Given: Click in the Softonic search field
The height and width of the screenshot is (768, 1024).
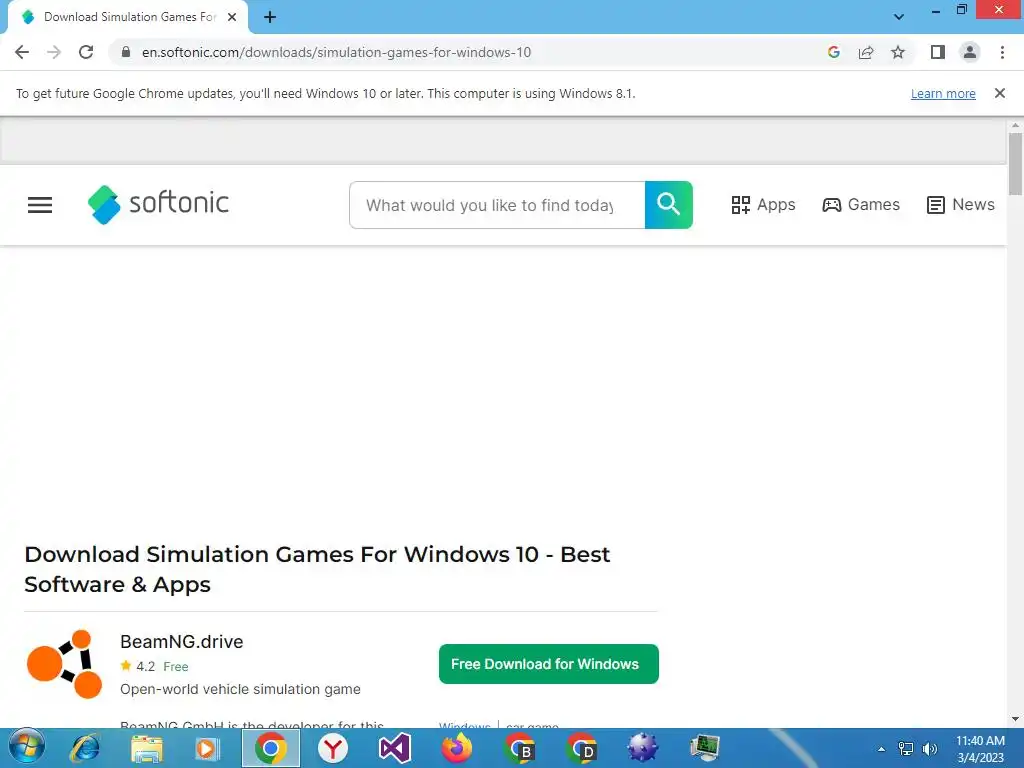Looking at the screenshot, I should (x=497, y=205).
